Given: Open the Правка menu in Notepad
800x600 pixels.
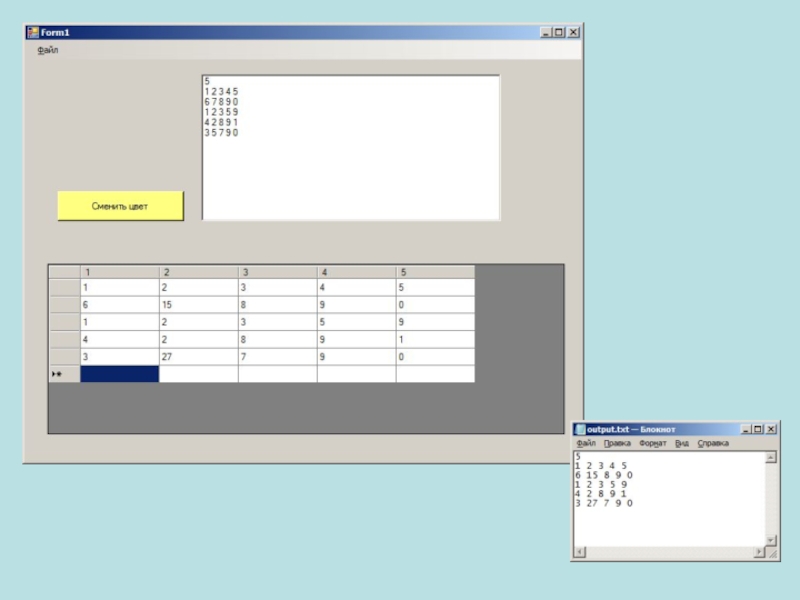Looking at the screenshot, I should pos(617,443).
